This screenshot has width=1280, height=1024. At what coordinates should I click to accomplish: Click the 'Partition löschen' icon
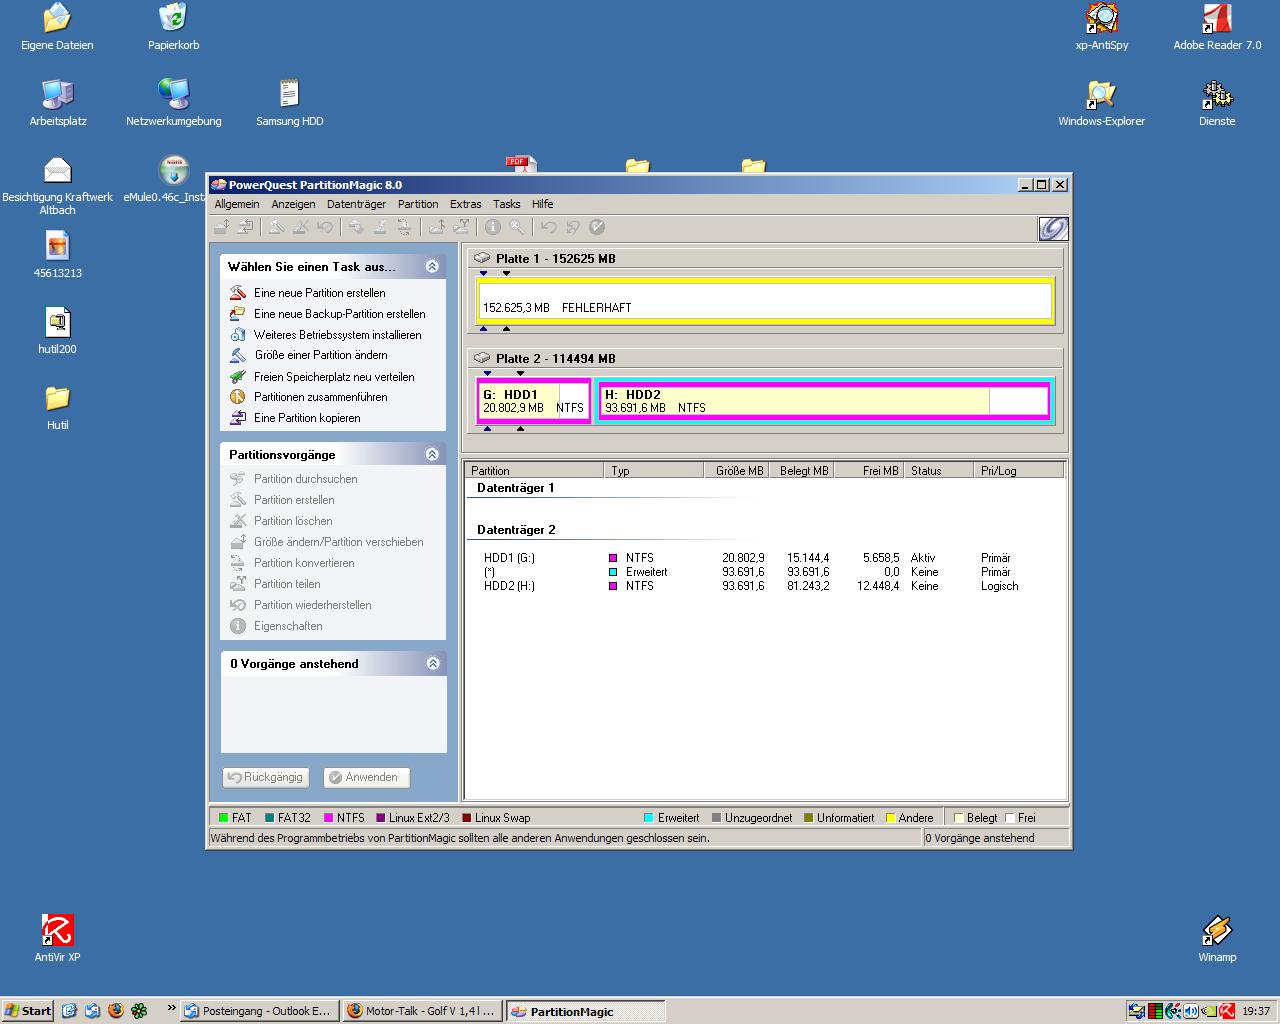point(238,521)
